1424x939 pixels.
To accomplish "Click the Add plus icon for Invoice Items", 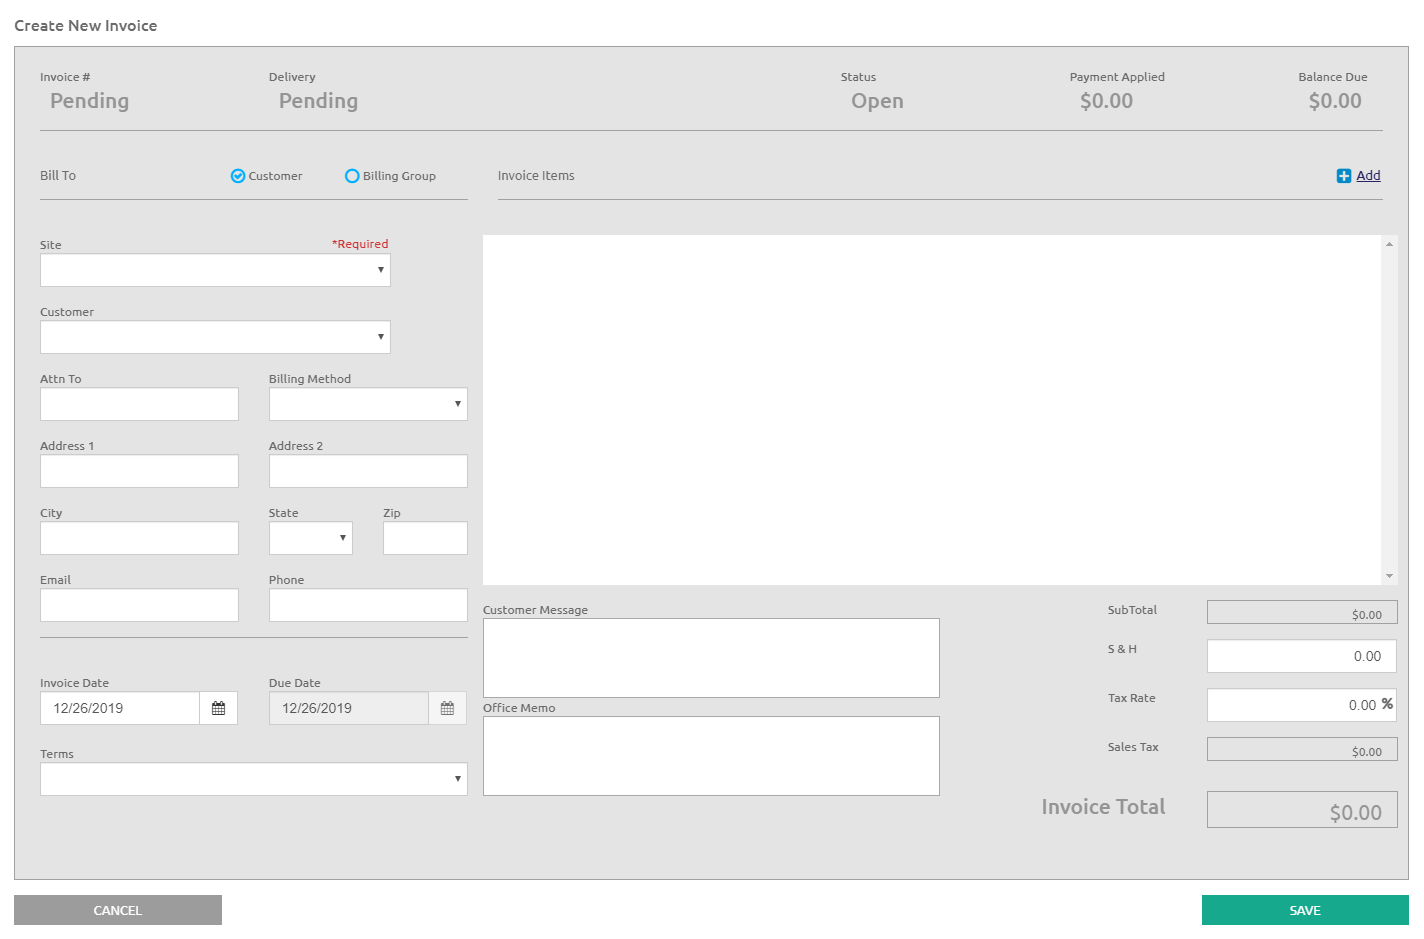I will (1344, 175).
